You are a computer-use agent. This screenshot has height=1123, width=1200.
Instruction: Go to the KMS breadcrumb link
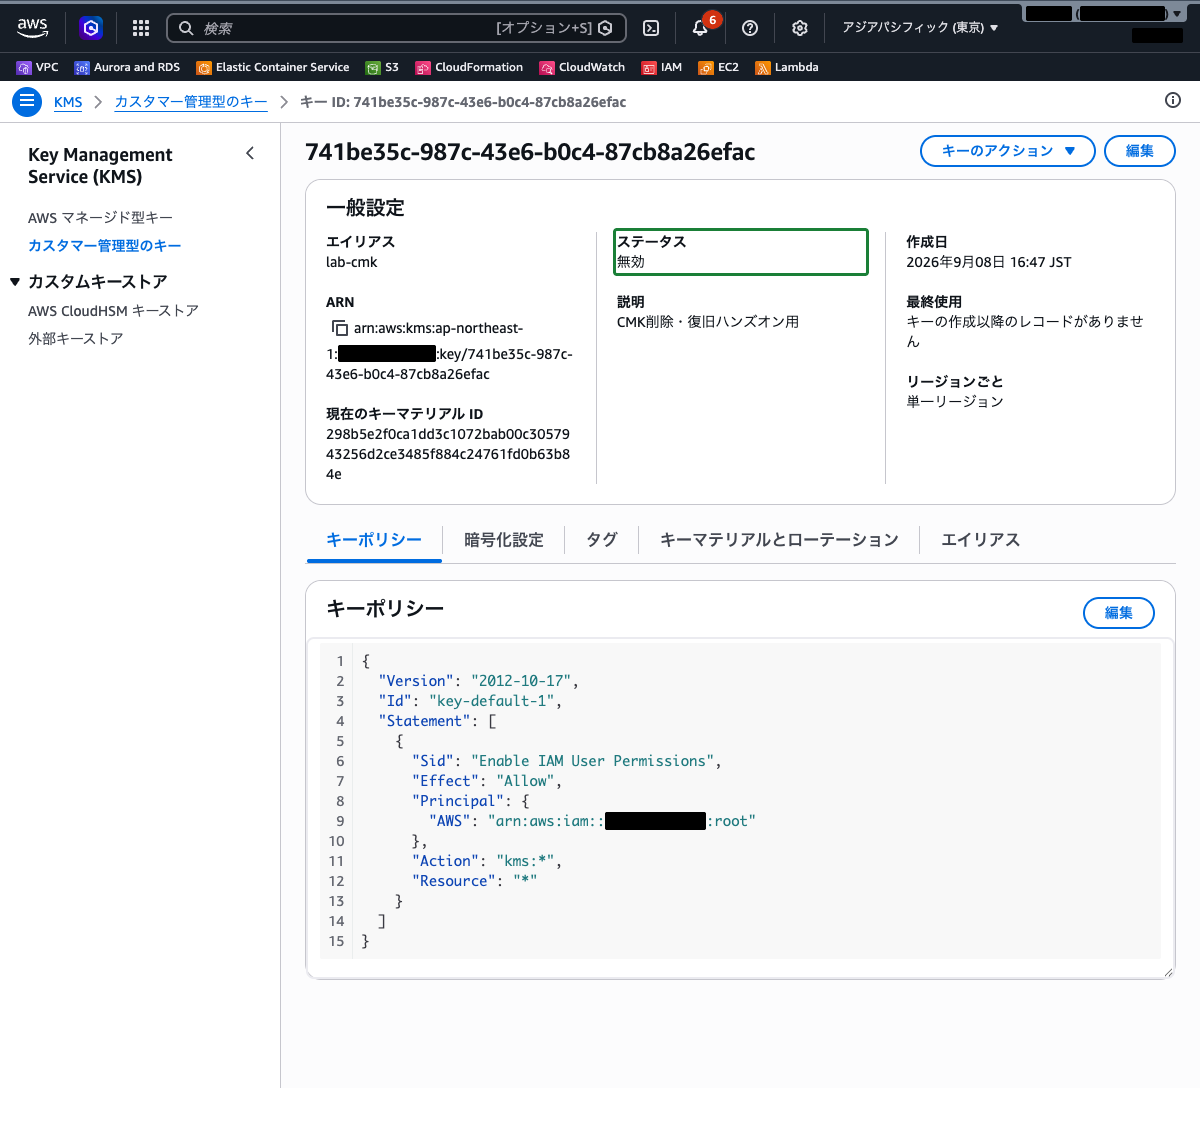click(x=68, y=102)
